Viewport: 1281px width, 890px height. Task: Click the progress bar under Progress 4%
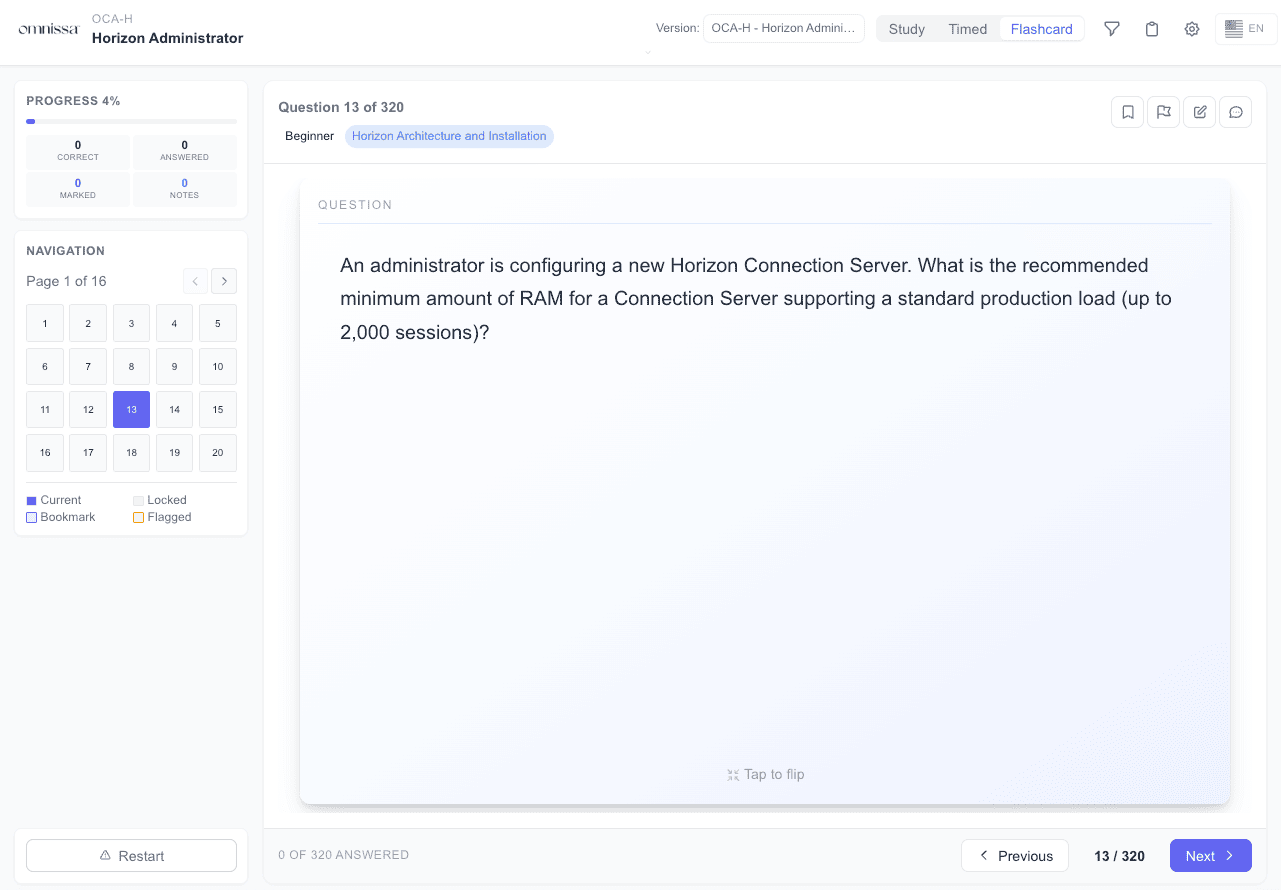[131, 120]
